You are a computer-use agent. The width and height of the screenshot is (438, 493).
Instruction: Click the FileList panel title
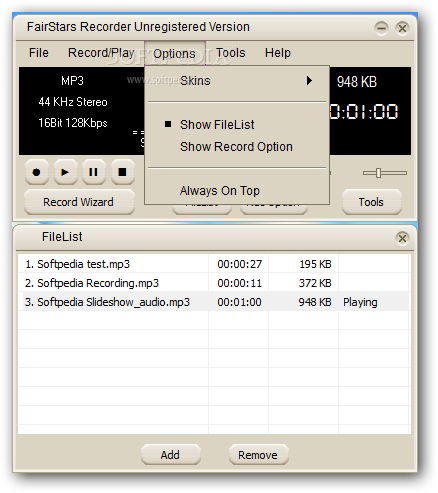62,237
